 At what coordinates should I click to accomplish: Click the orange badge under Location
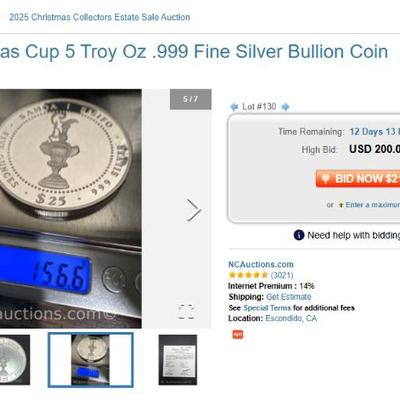pos(238,334)
